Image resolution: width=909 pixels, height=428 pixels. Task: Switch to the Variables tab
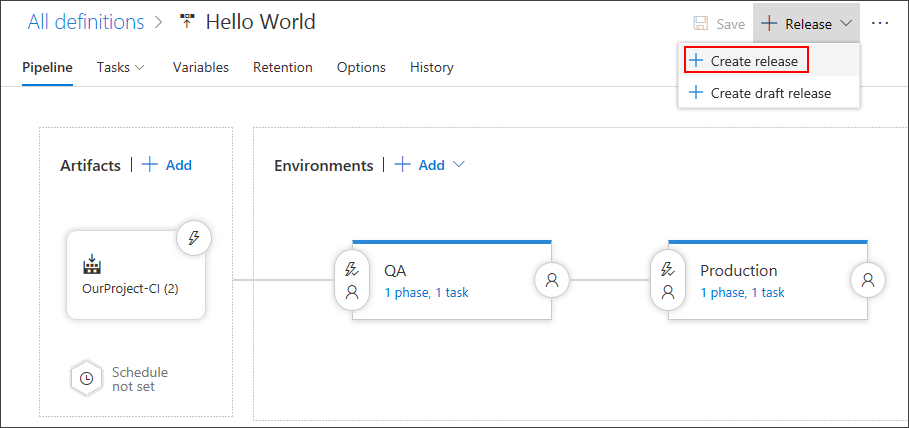click(200, 67)
